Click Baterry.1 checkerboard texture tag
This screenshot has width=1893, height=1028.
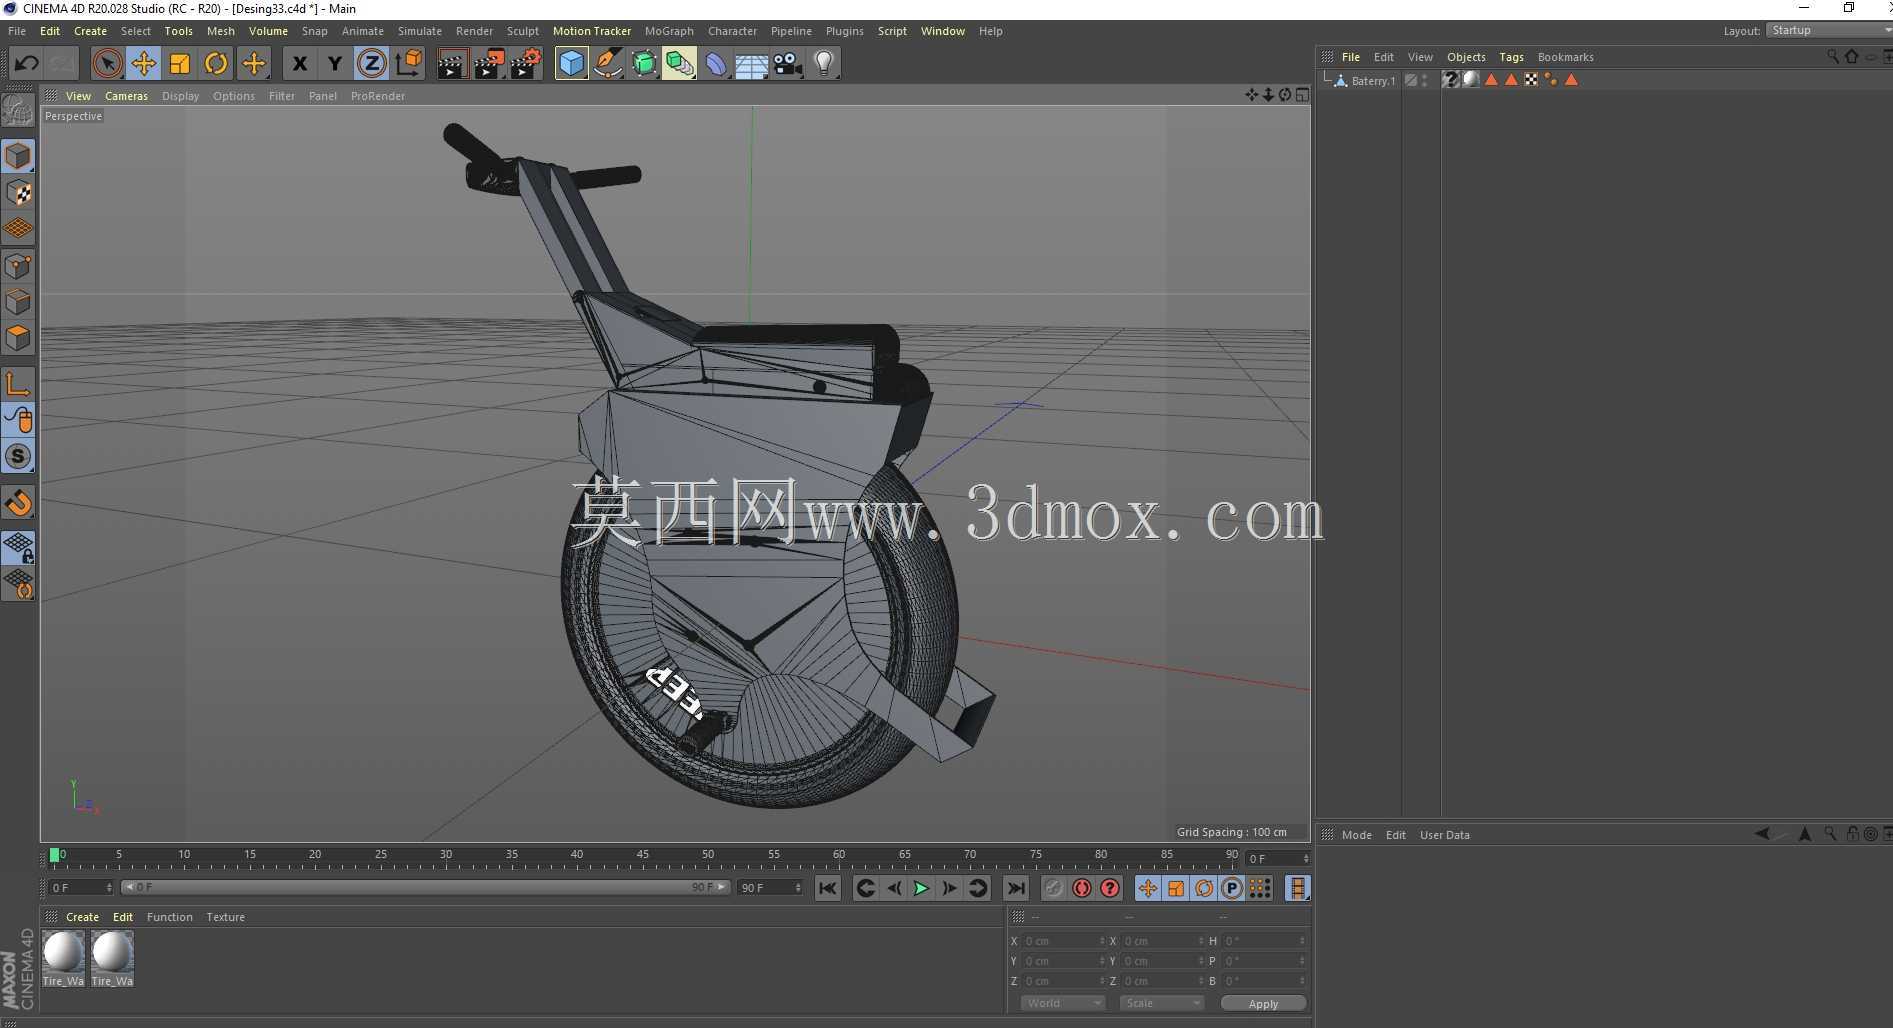click(x=1531, y=80)
